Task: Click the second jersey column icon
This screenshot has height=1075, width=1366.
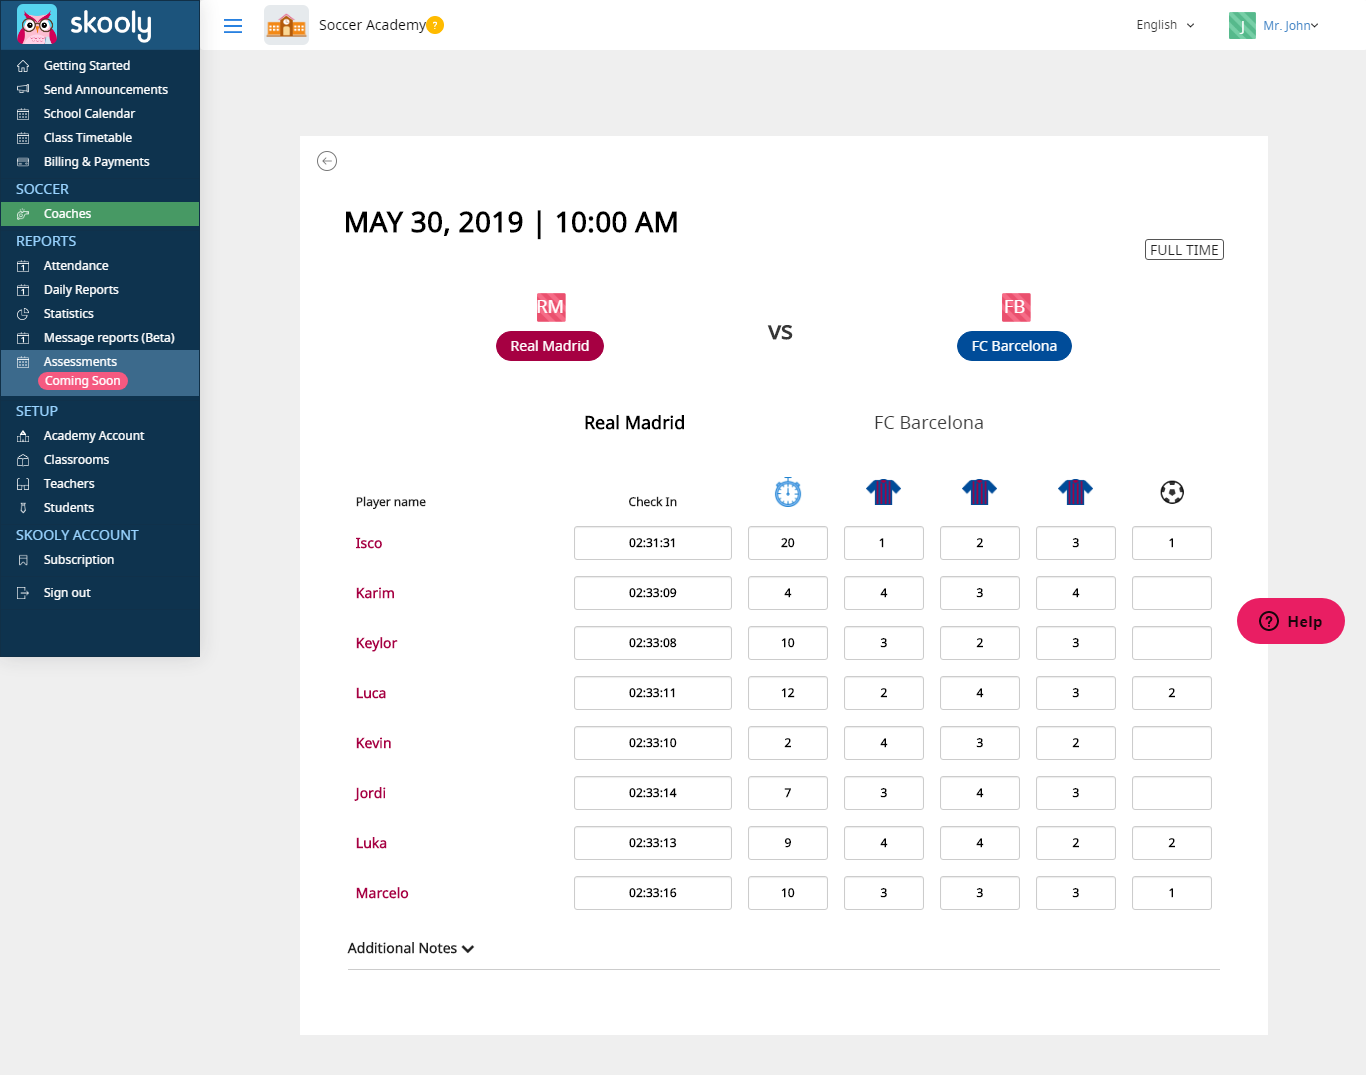Action: pos(980,491)
